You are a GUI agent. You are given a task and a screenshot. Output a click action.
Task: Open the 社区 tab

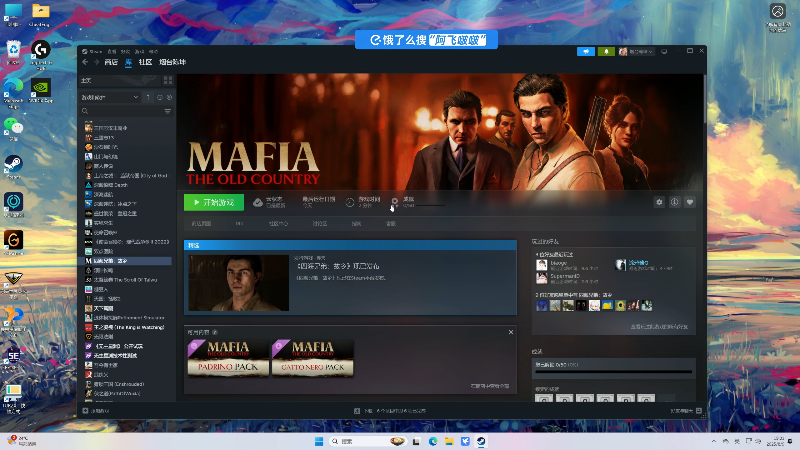pyautogui.click(x=145, y=62)
